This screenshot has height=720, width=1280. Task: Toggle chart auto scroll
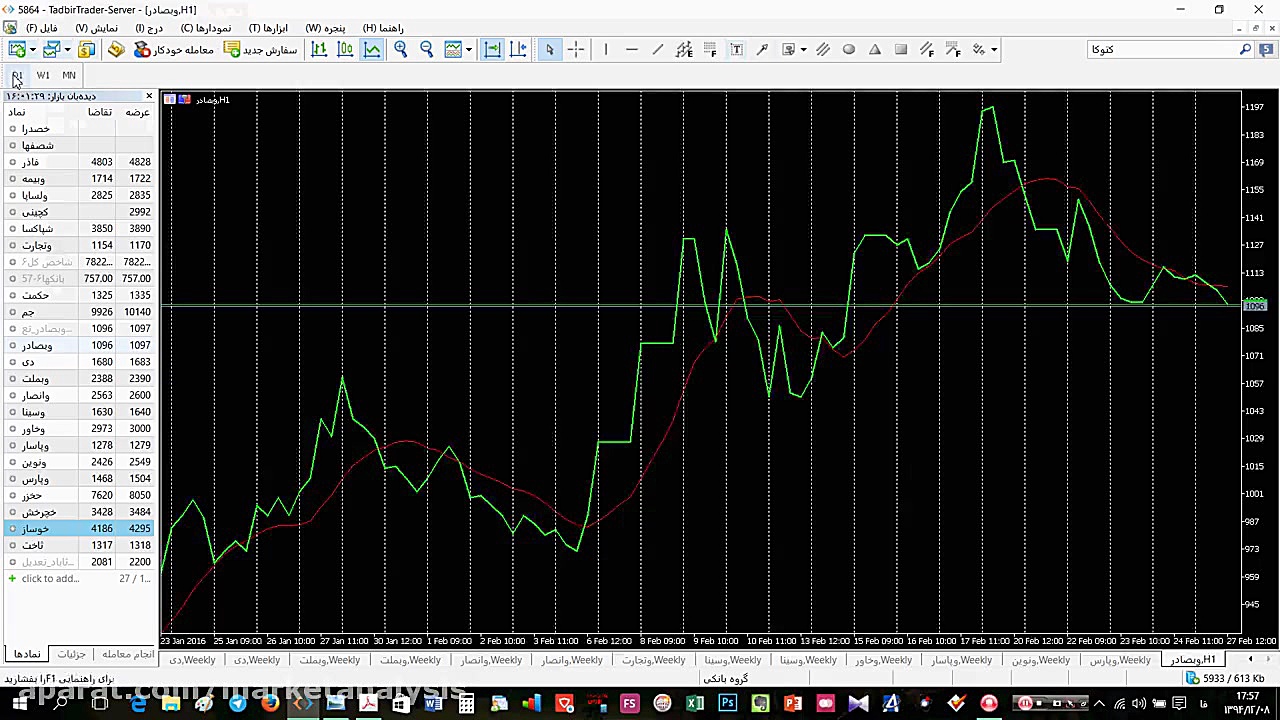coord(492,49)
